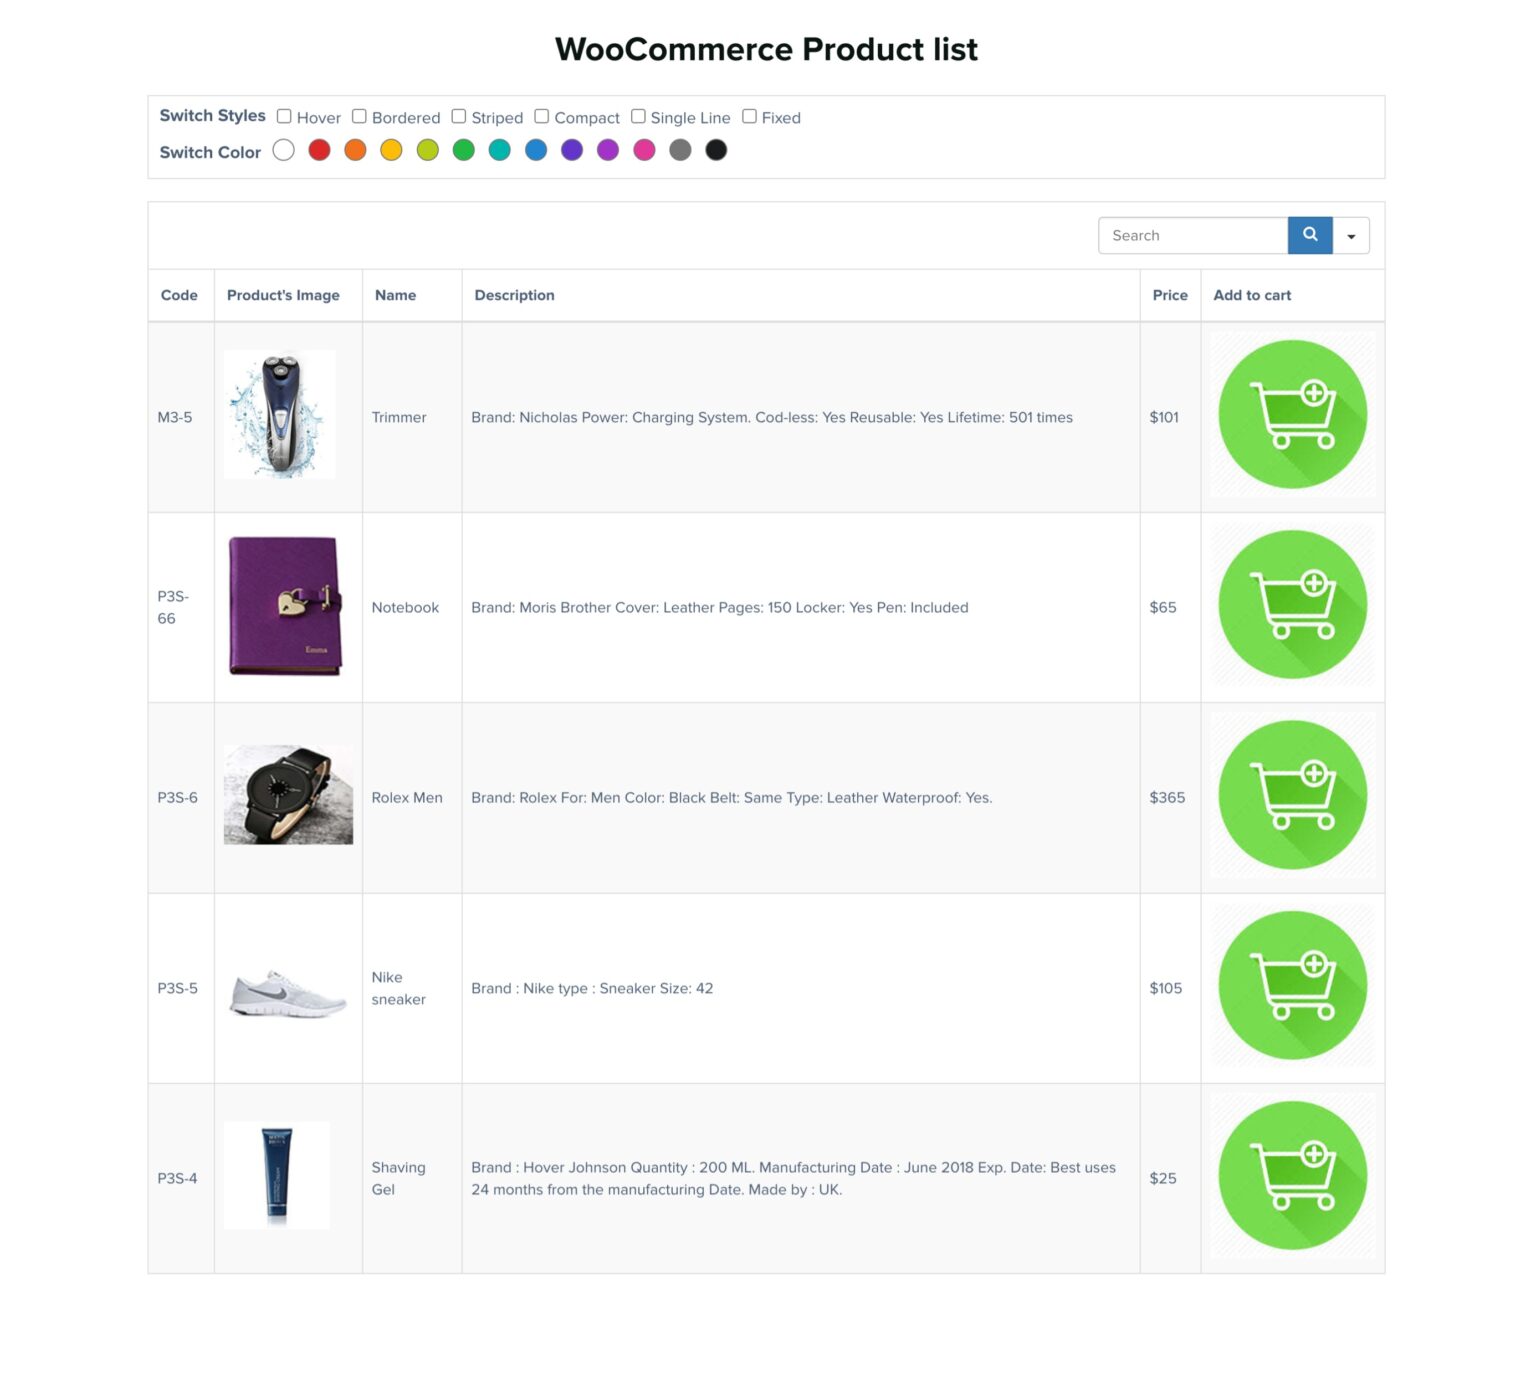Open the dropdown arrow beside search

[1351, 236]
